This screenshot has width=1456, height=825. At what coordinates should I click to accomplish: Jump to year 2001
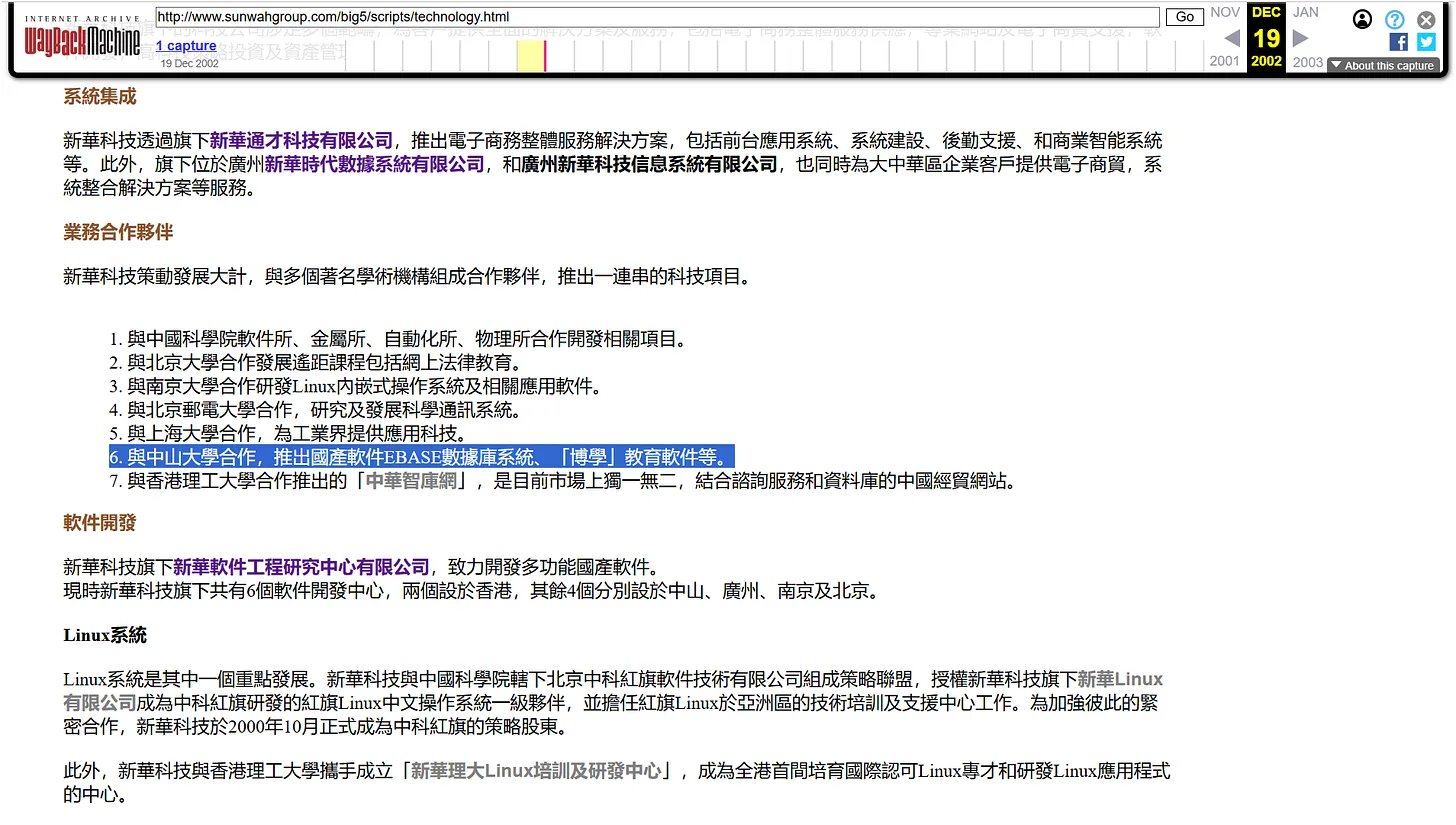1225,61
